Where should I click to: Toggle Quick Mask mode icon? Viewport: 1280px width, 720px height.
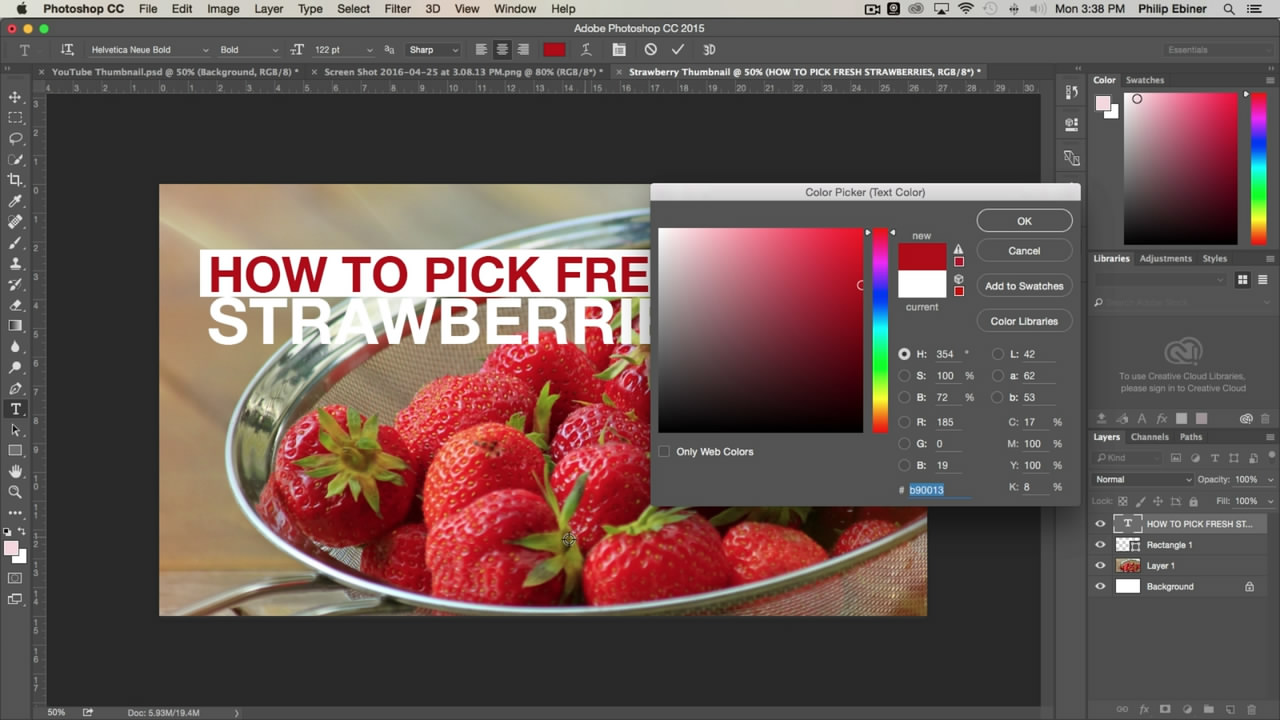[15, 578]
